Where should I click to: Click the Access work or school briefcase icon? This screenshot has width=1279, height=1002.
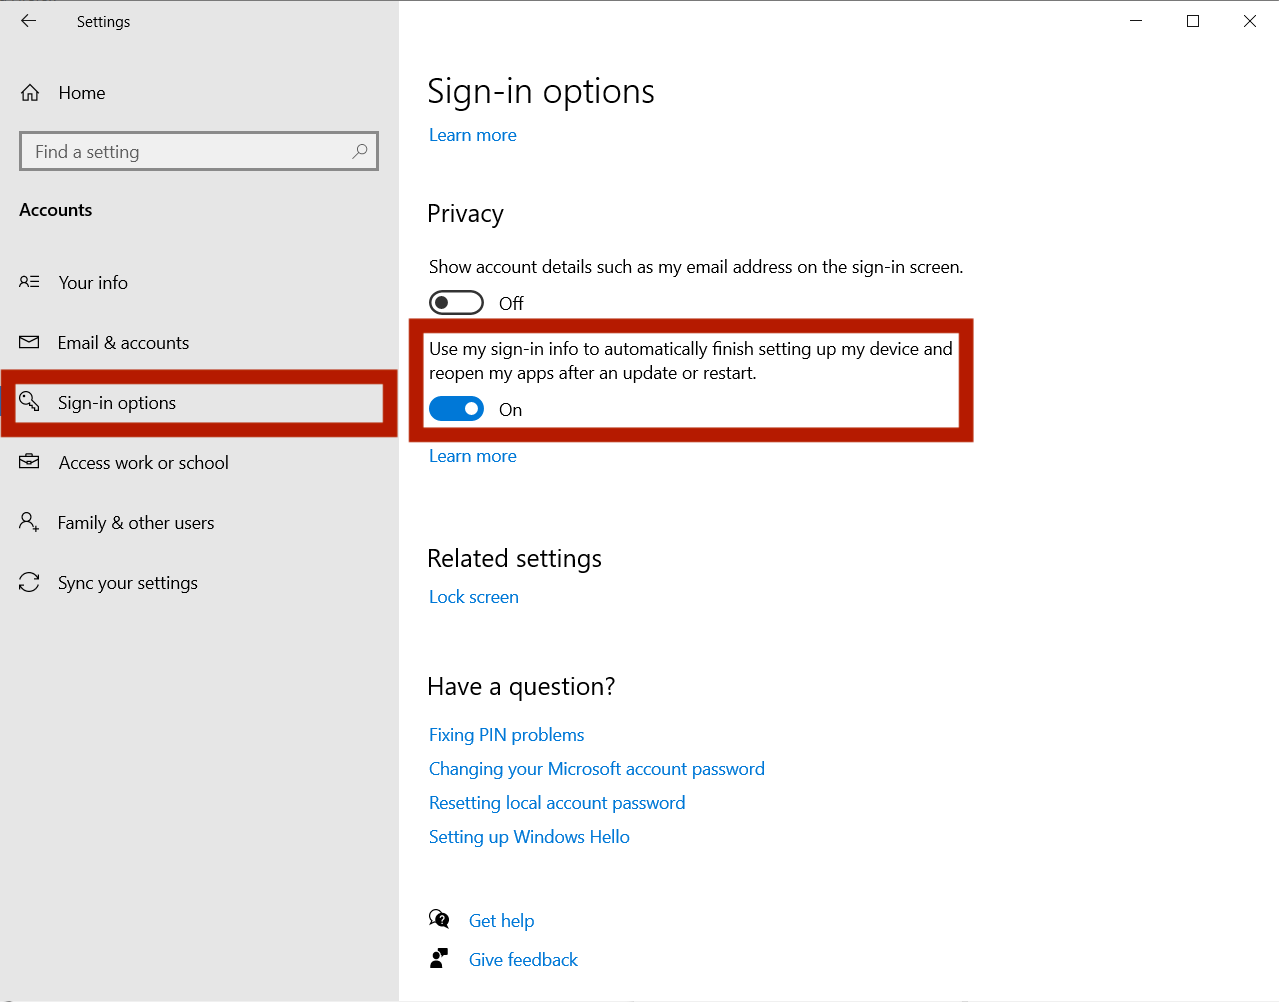click(29, 462)
